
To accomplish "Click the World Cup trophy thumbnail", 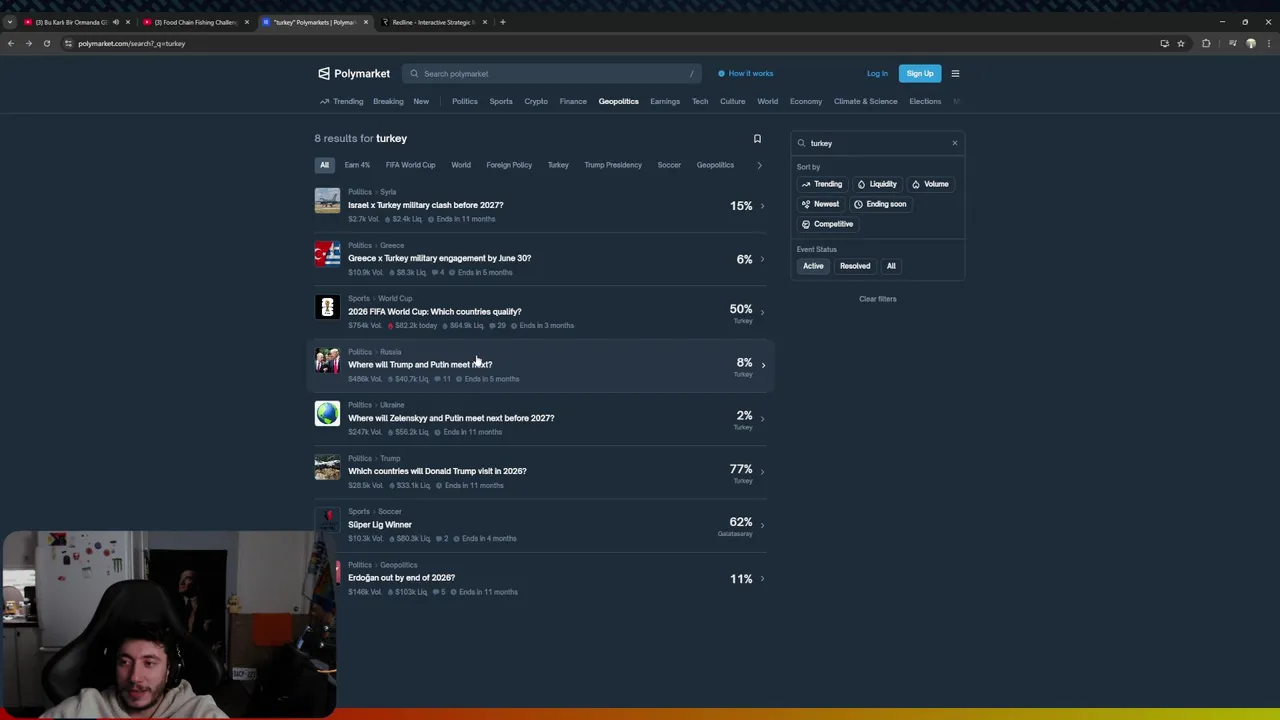I will click(327, 307).
